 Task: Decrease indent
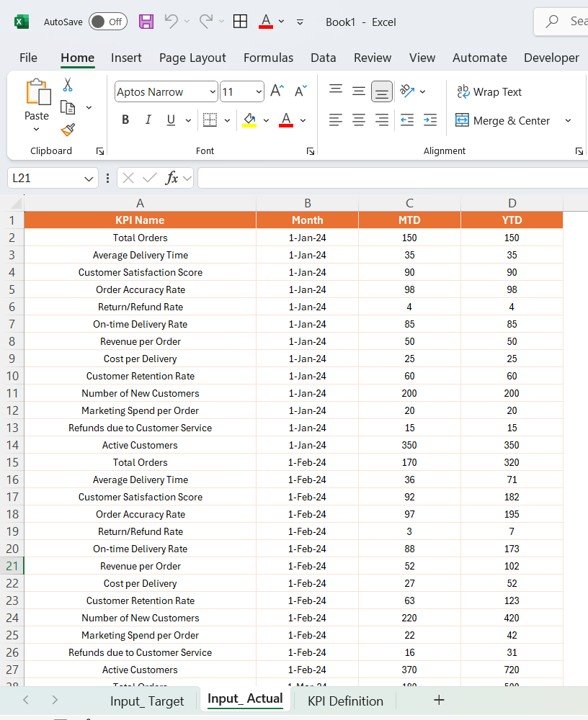click(407, 120)
